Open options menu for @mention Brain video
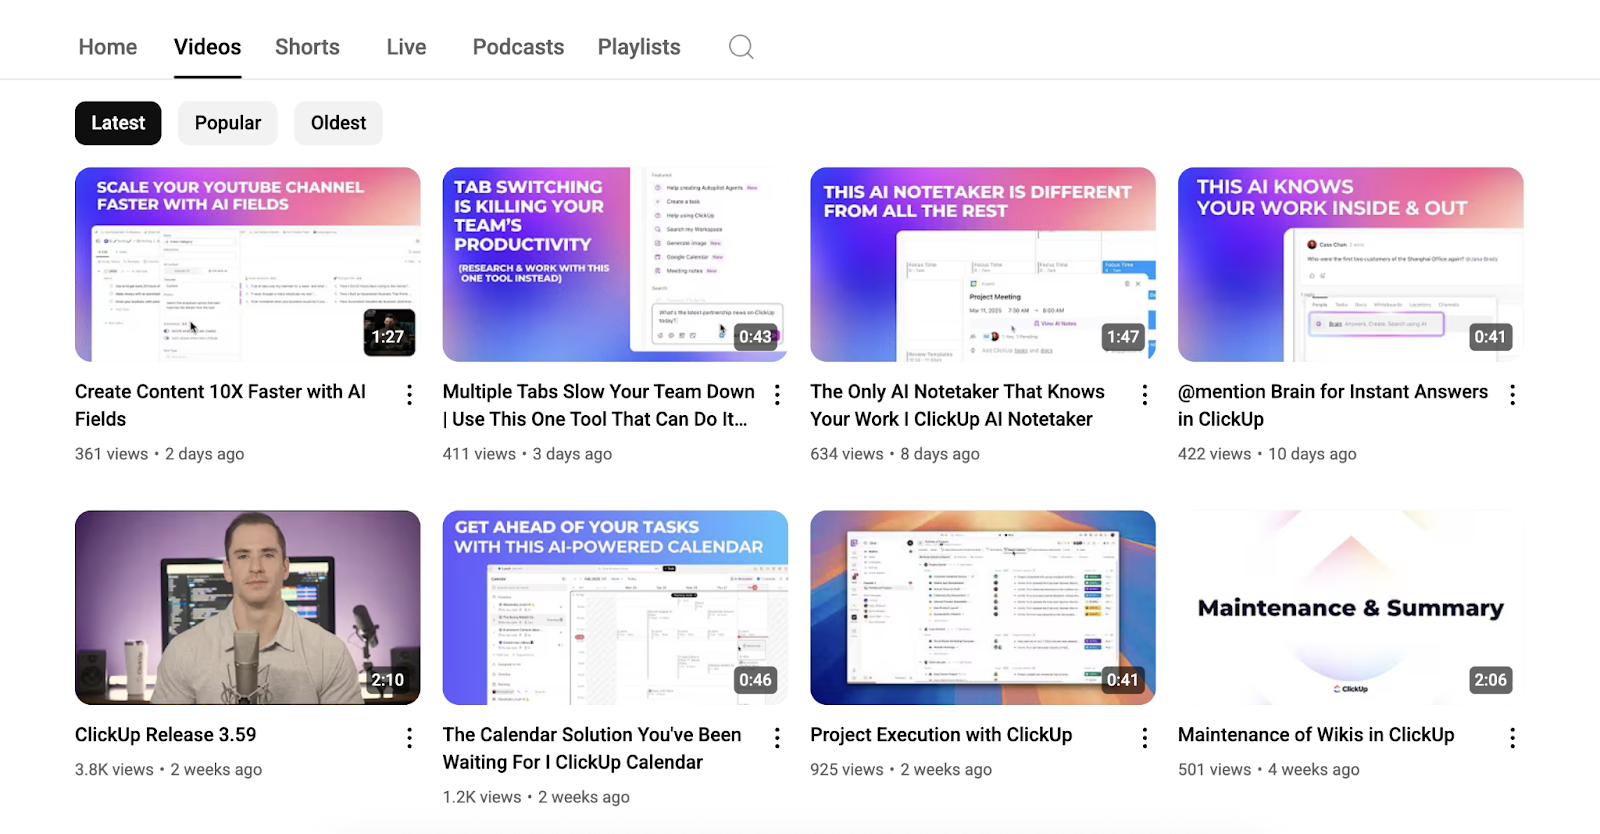The height and width of the screenshot is (834, 1600). pyautogui.click(x=1513, y=395)
